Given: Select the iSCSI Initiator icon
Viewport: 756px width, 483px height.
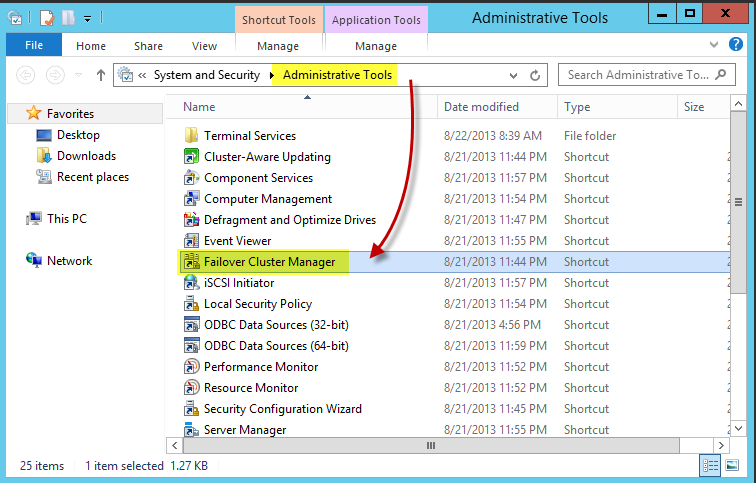Looking at the screenshot, I should point(191,282).
